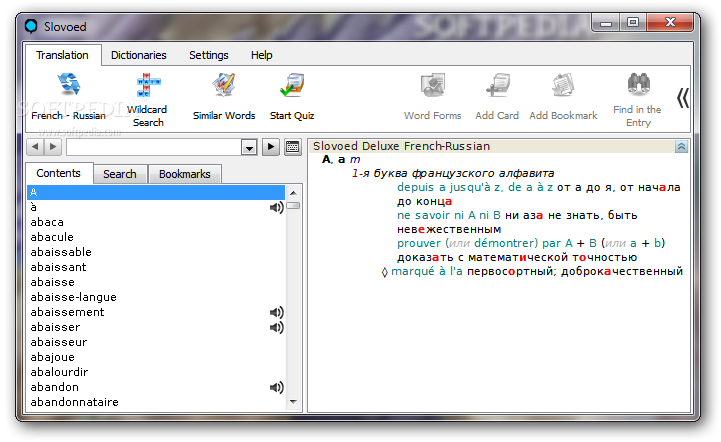Play pronunciation for abandon

coord(276,387)
